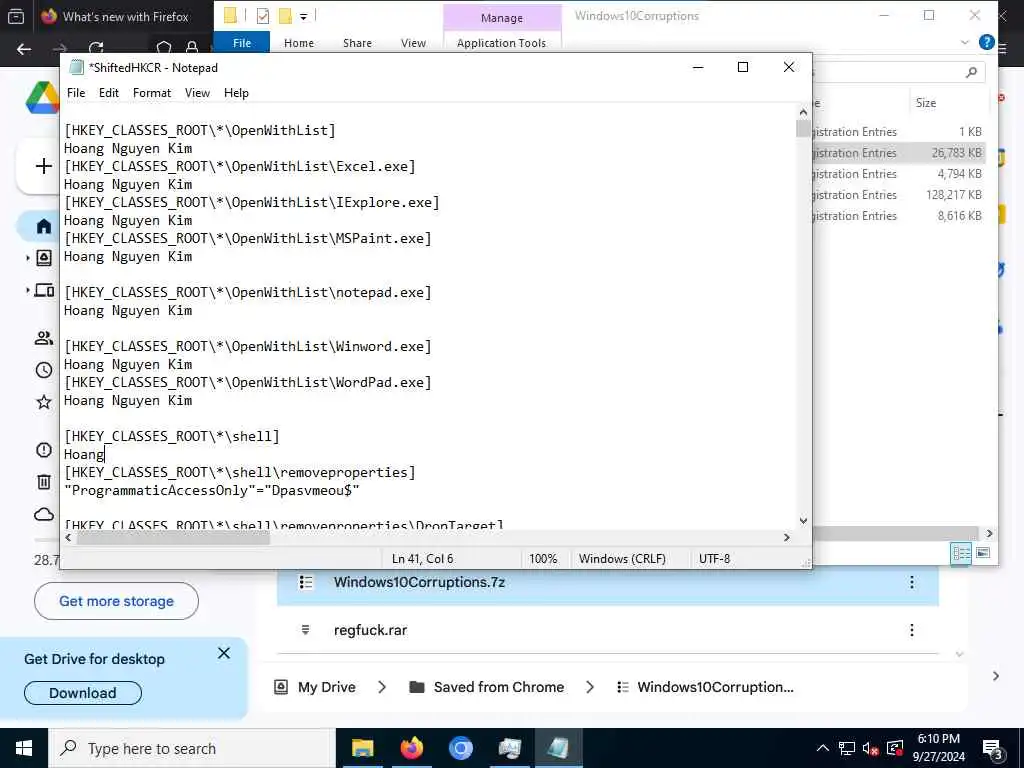Click Explorer horizontal scrollbar right arrow
This screenshot has height=768, width=1024.
click(989, 534)
